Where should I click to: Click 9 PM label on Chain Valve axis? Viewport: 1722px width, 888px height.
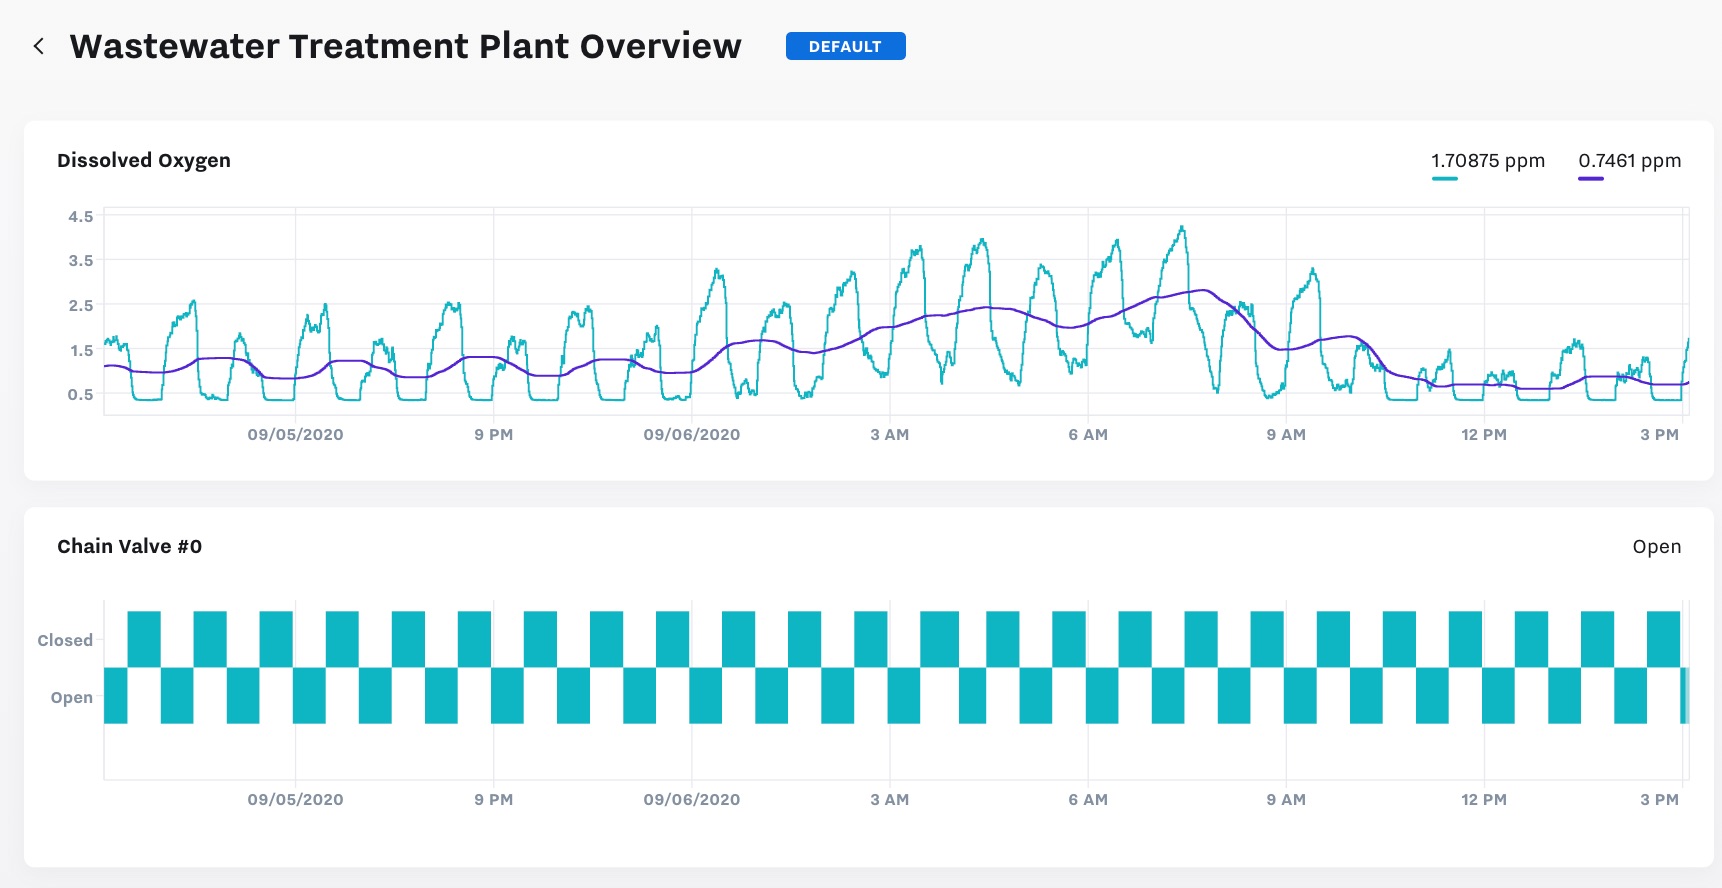[x=494, y=799]
